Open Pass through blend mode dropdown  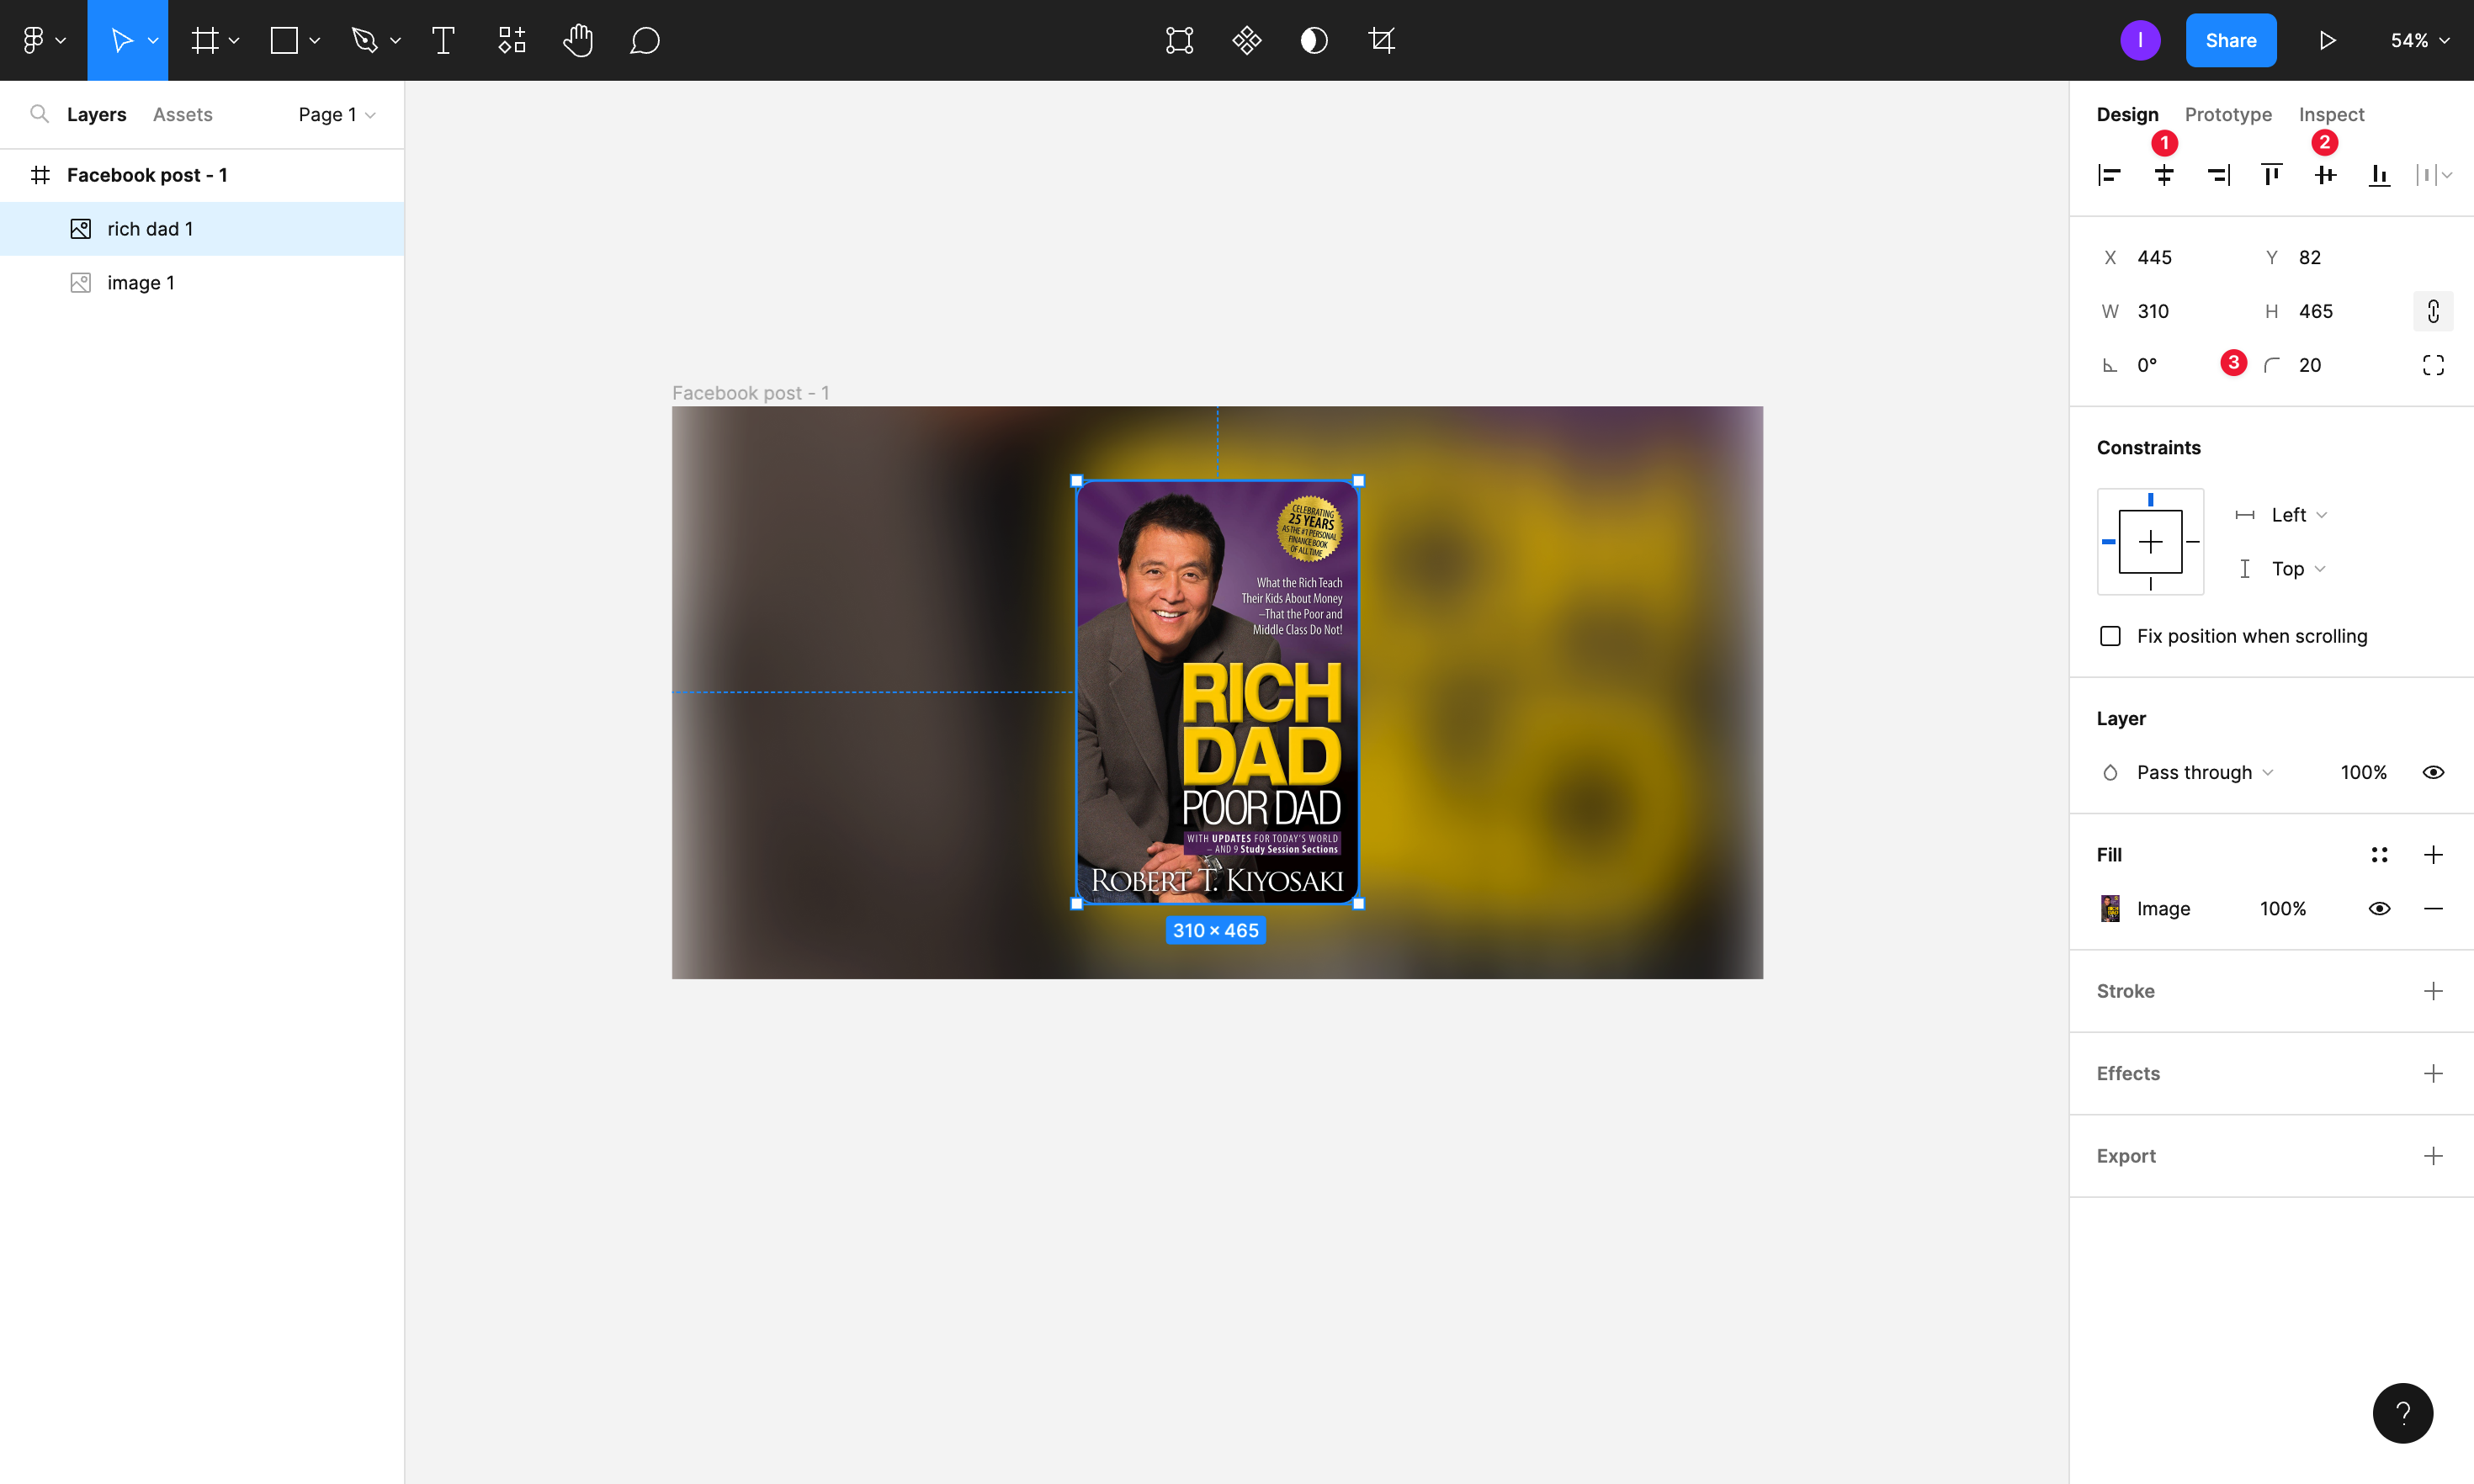coord(2205,772)
